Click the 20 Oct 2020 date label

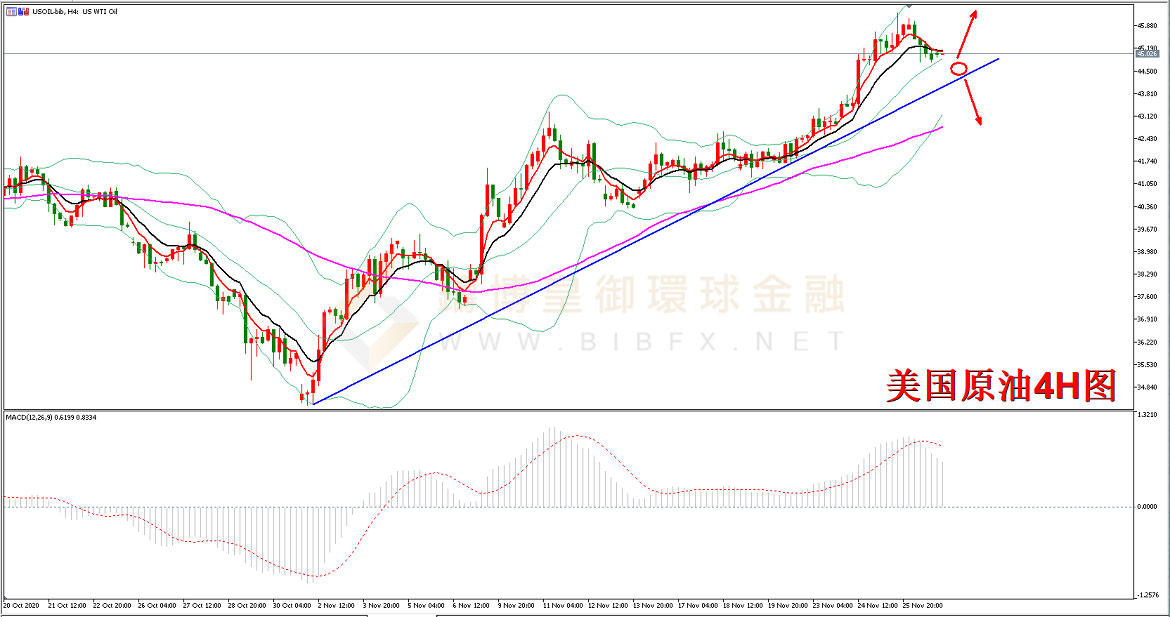click(x=22, y=605)
